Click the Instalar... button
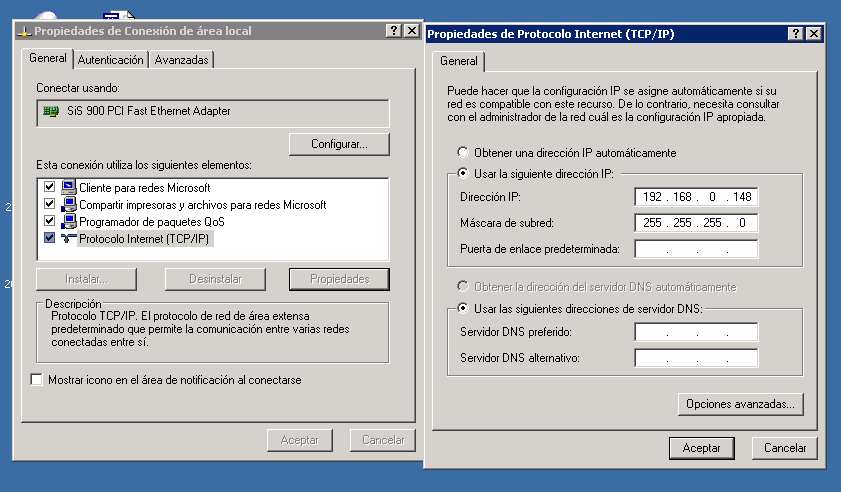The image size is (841, 492). click(86, 279)
